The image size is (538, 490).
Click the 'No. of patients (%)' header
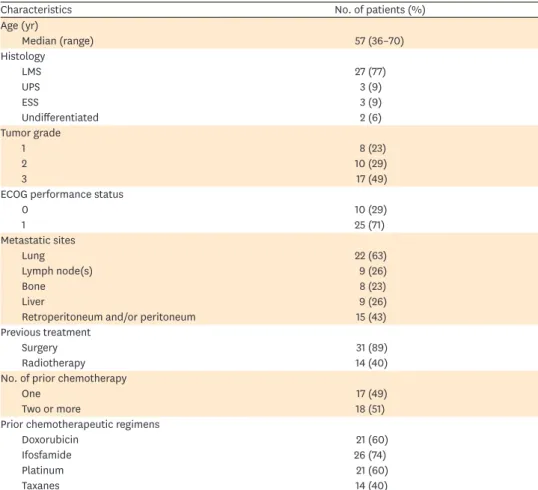coord(380,10)
